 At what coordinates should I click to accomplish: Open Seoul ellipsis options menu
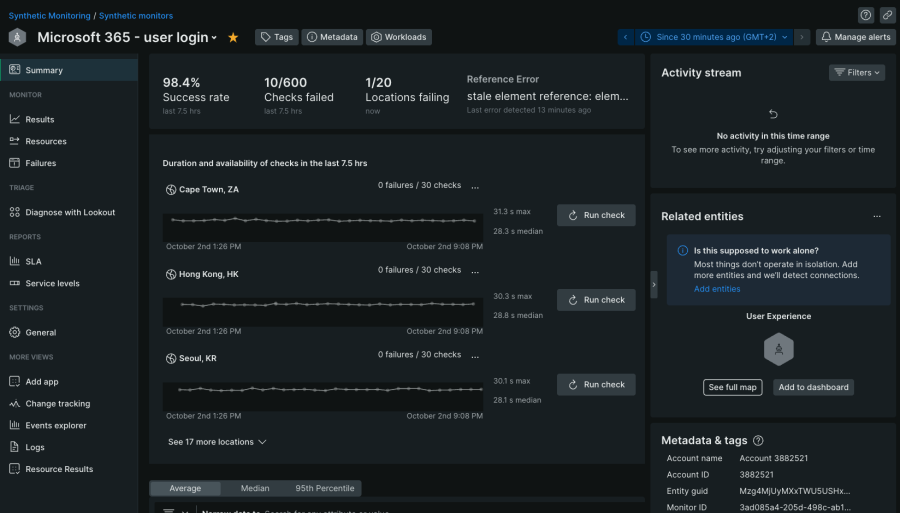475,356
